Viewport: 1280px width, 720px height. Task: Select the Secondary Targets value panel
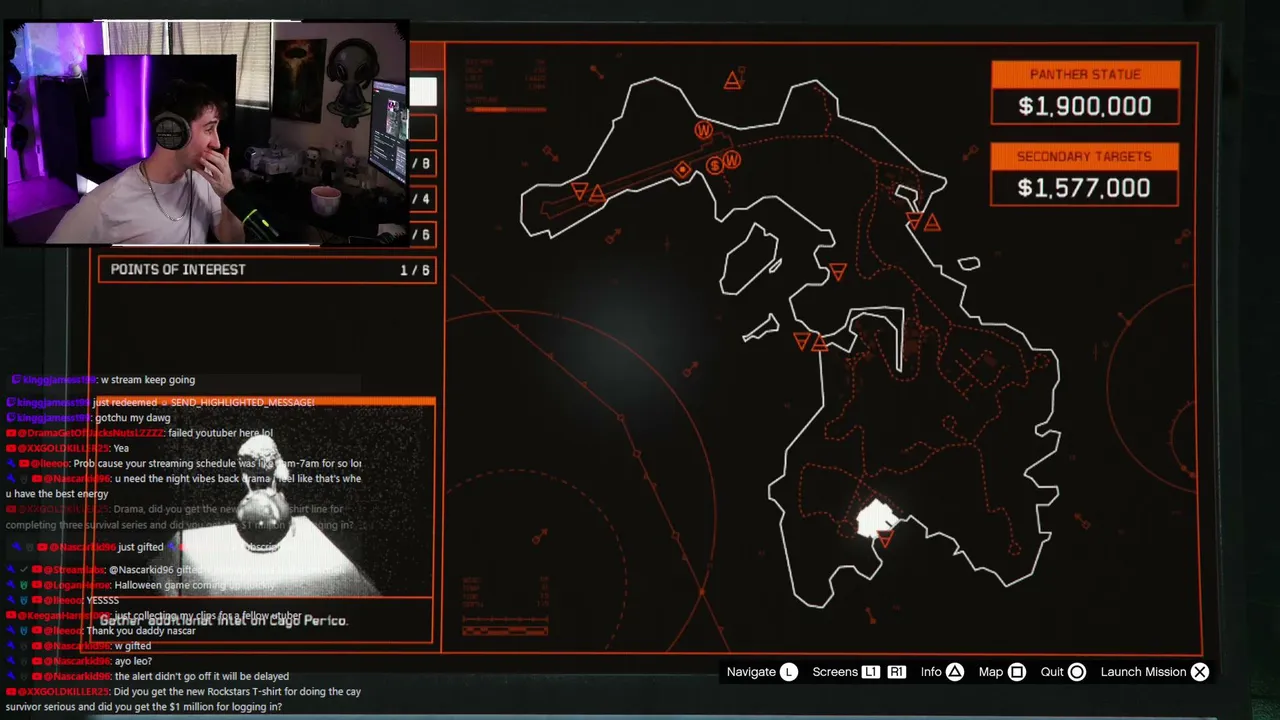[x=1085, y=175]
